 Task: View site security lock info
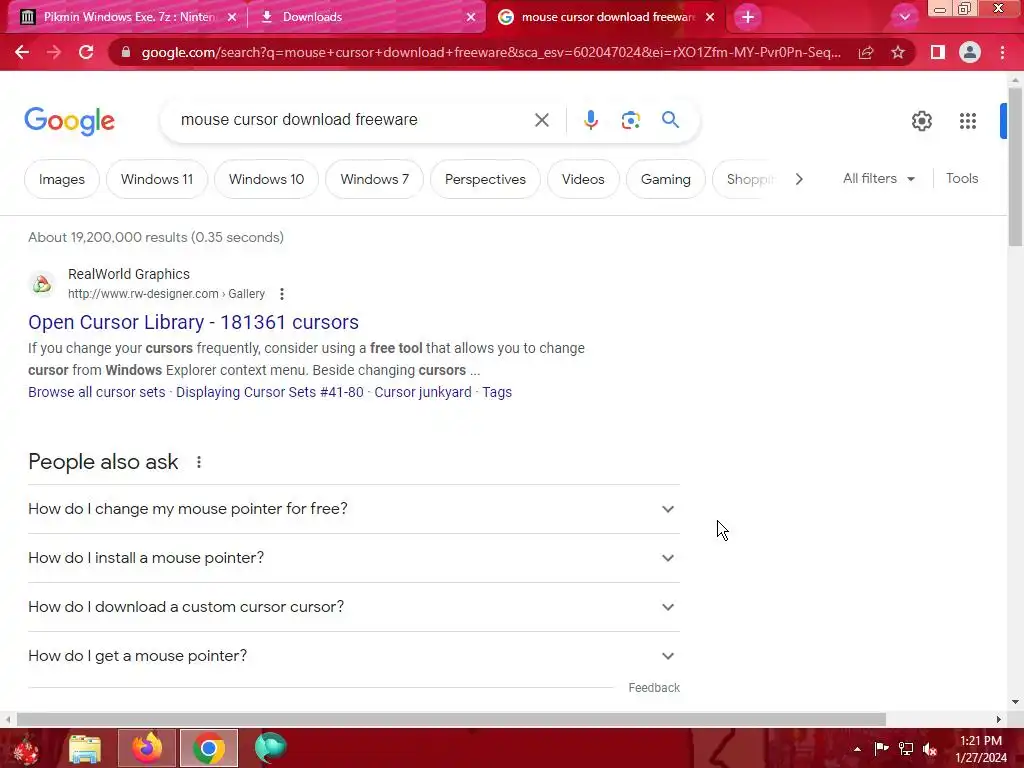(126, 52)
